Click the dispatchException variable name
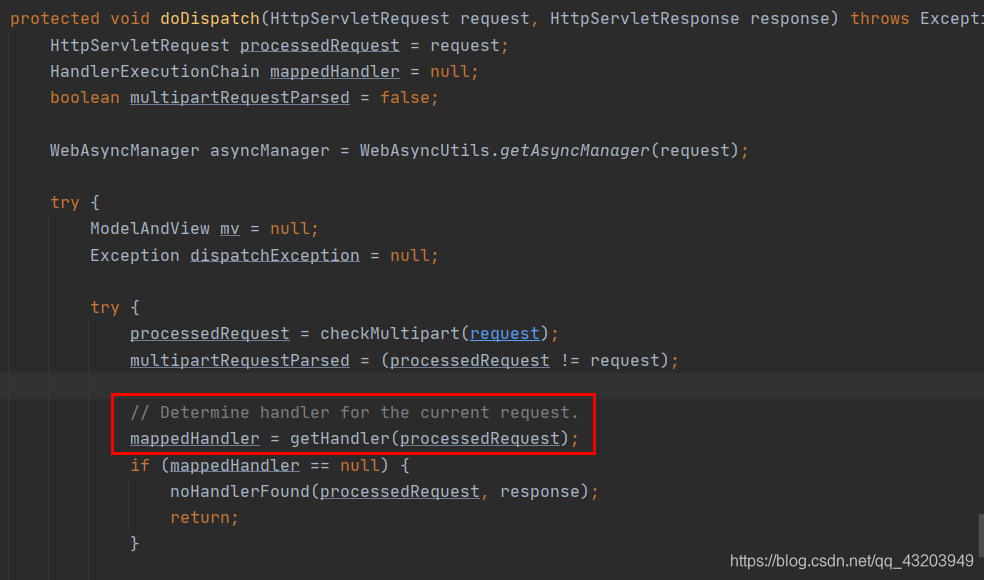Image resolution: width=984 pixels, height=580 pixels. (275, 255)
